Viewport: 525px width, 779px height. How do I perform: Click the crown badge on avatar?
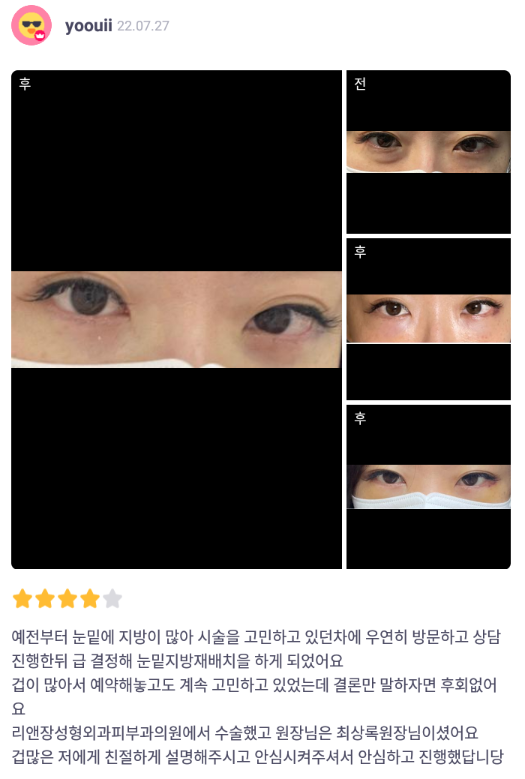pos(41,35)
